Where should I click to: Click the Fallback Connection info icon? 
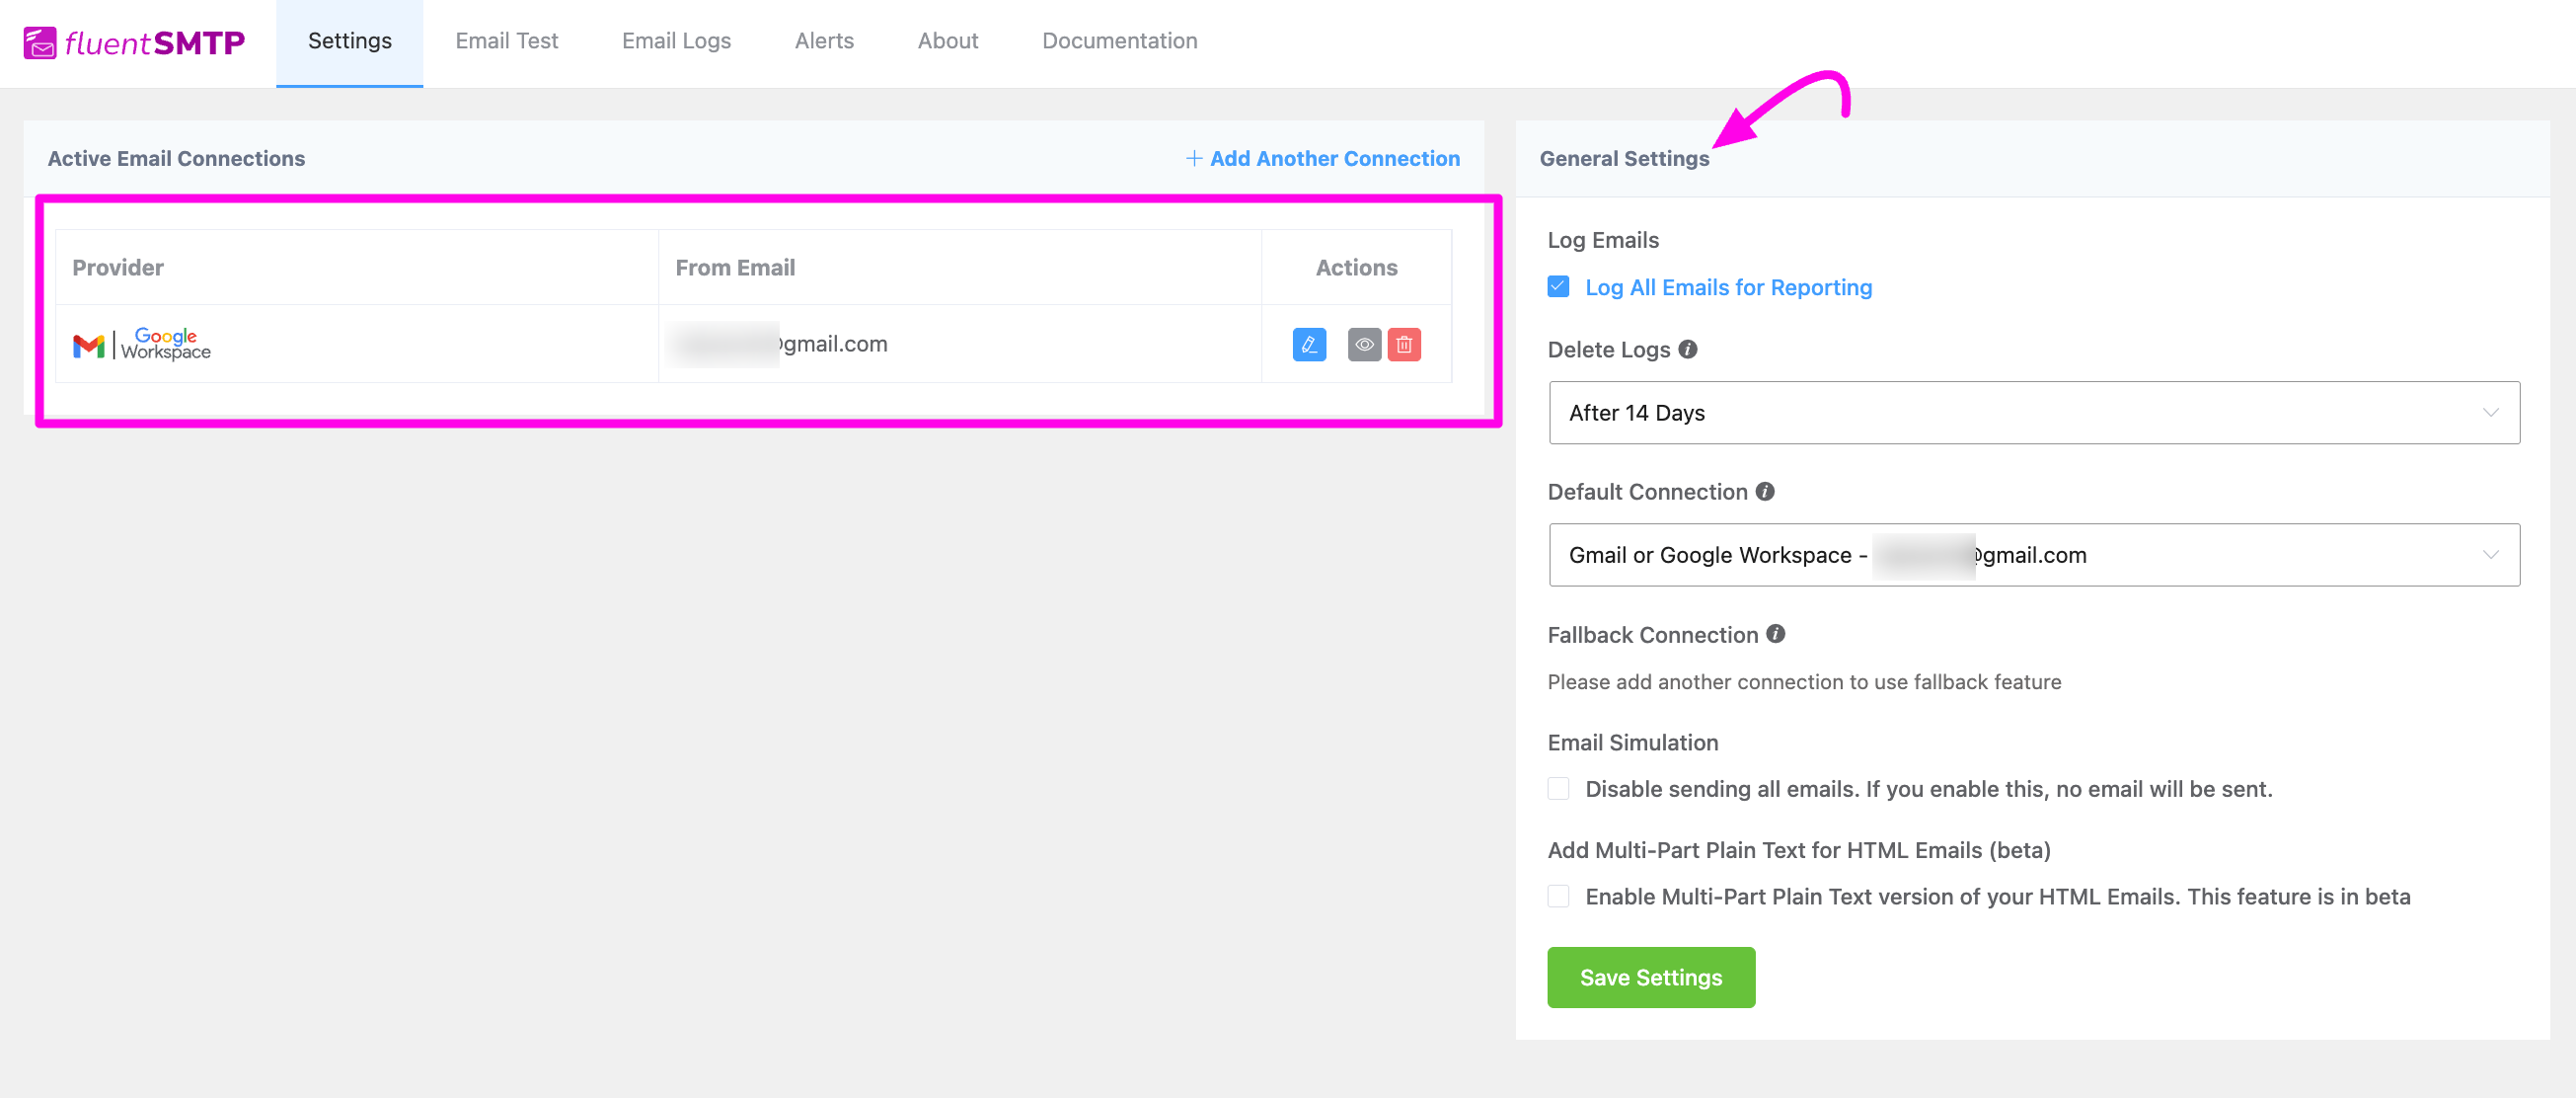[x=1775, y=633]
